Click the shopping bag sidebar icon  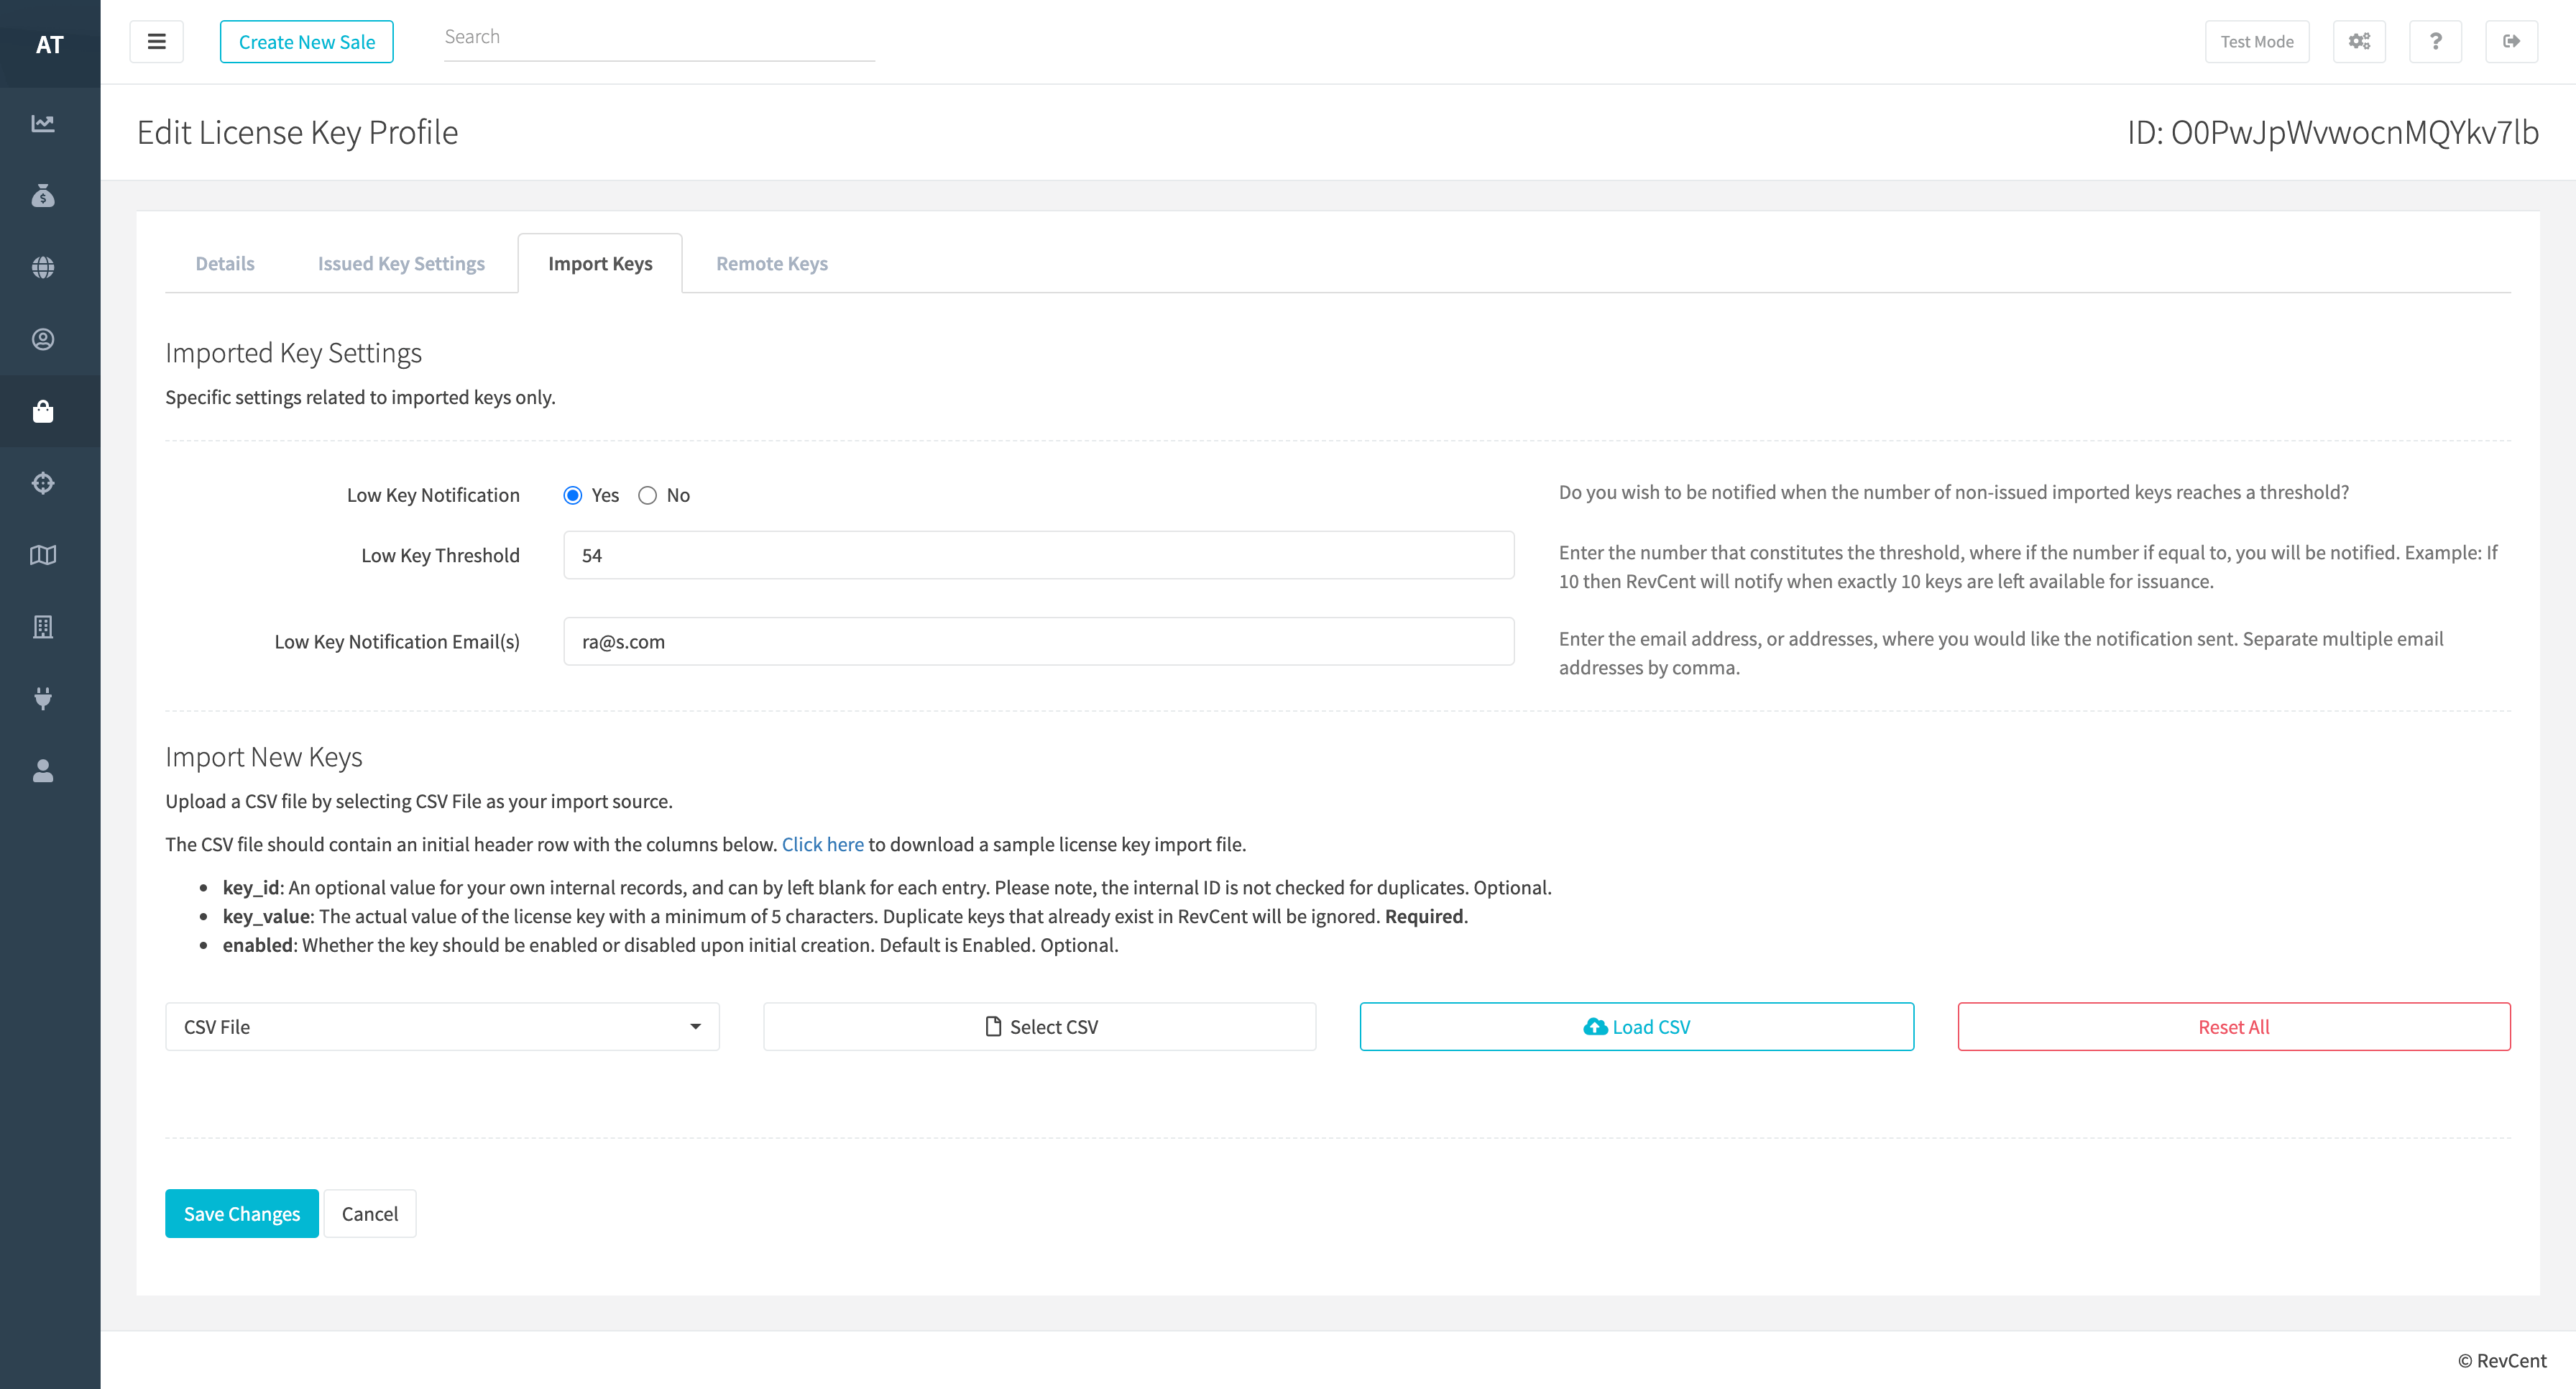click(43, 411)
